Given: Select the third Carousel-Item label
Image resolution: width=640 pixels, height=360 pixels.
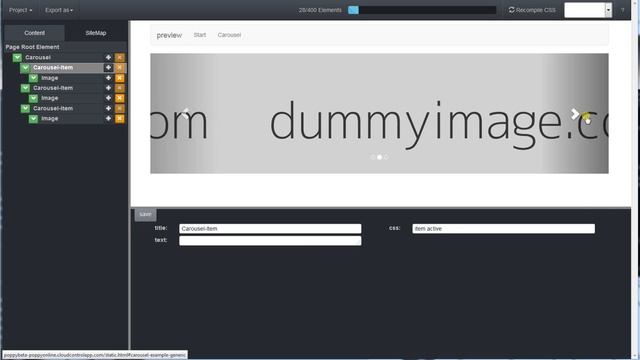Looking at the screenshot, I should [53, 109].
